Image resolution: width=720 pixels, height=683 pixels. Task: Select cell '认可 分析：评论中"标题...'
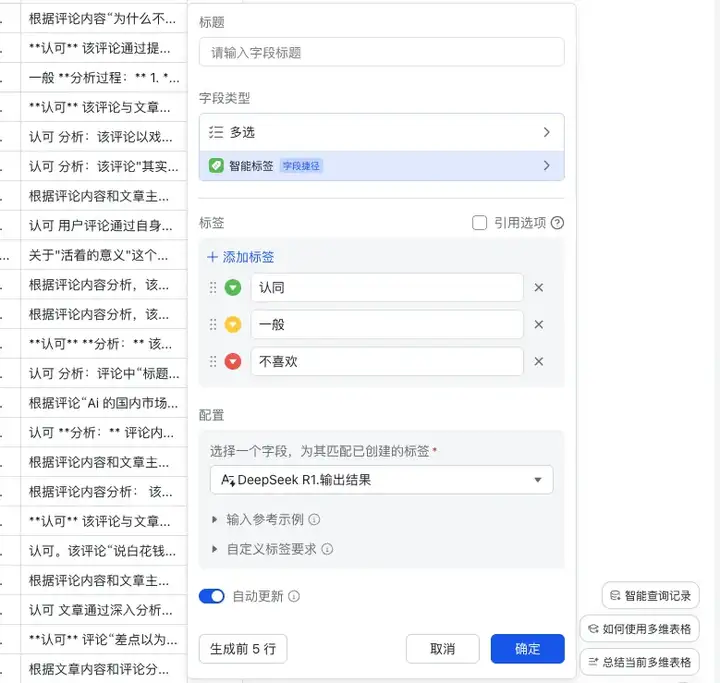pyautogui.click(x=104, y=373)
